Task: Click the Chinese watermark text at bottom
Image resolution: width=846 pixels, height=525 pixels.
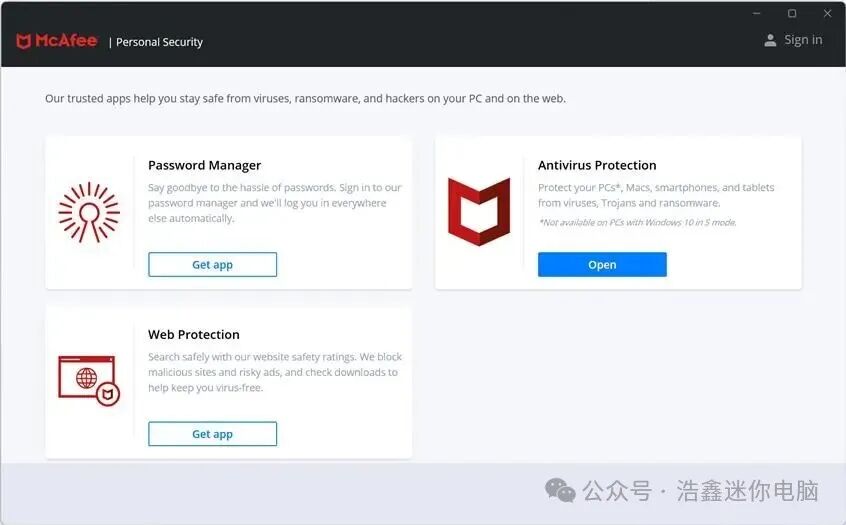Action: pyautogui.click(x=700, y=491)
